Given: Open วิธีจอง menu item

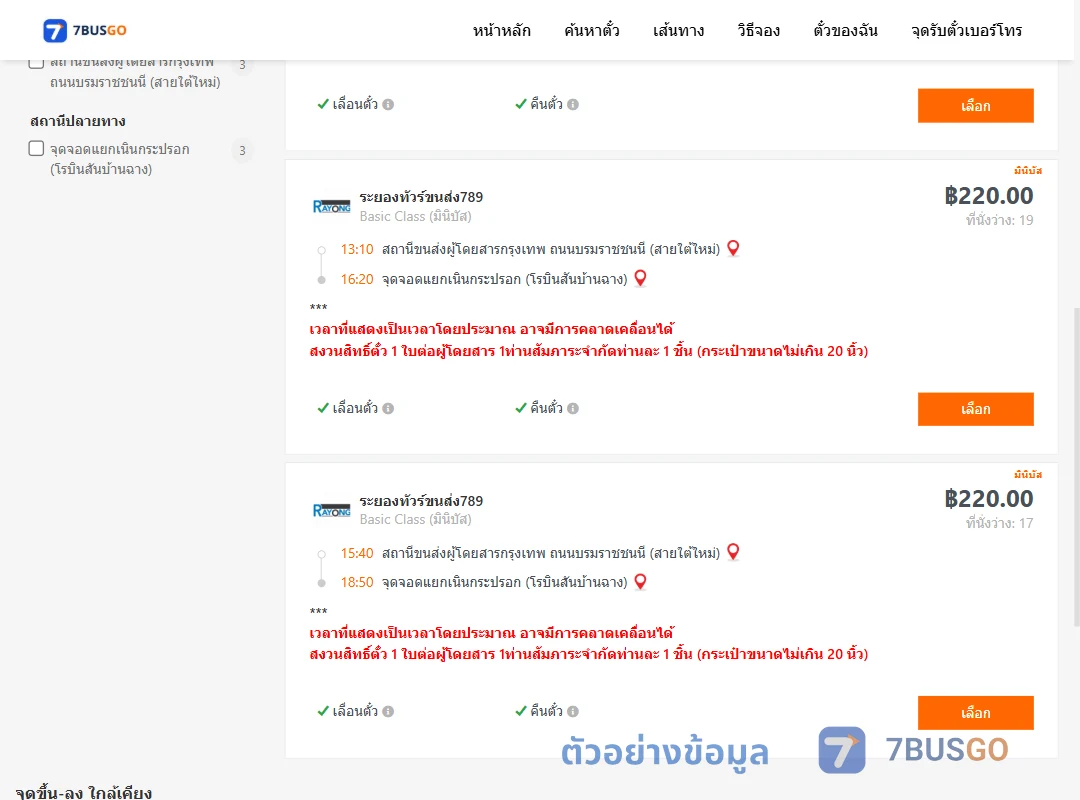Looking at the screenshot, I should 758,30.
